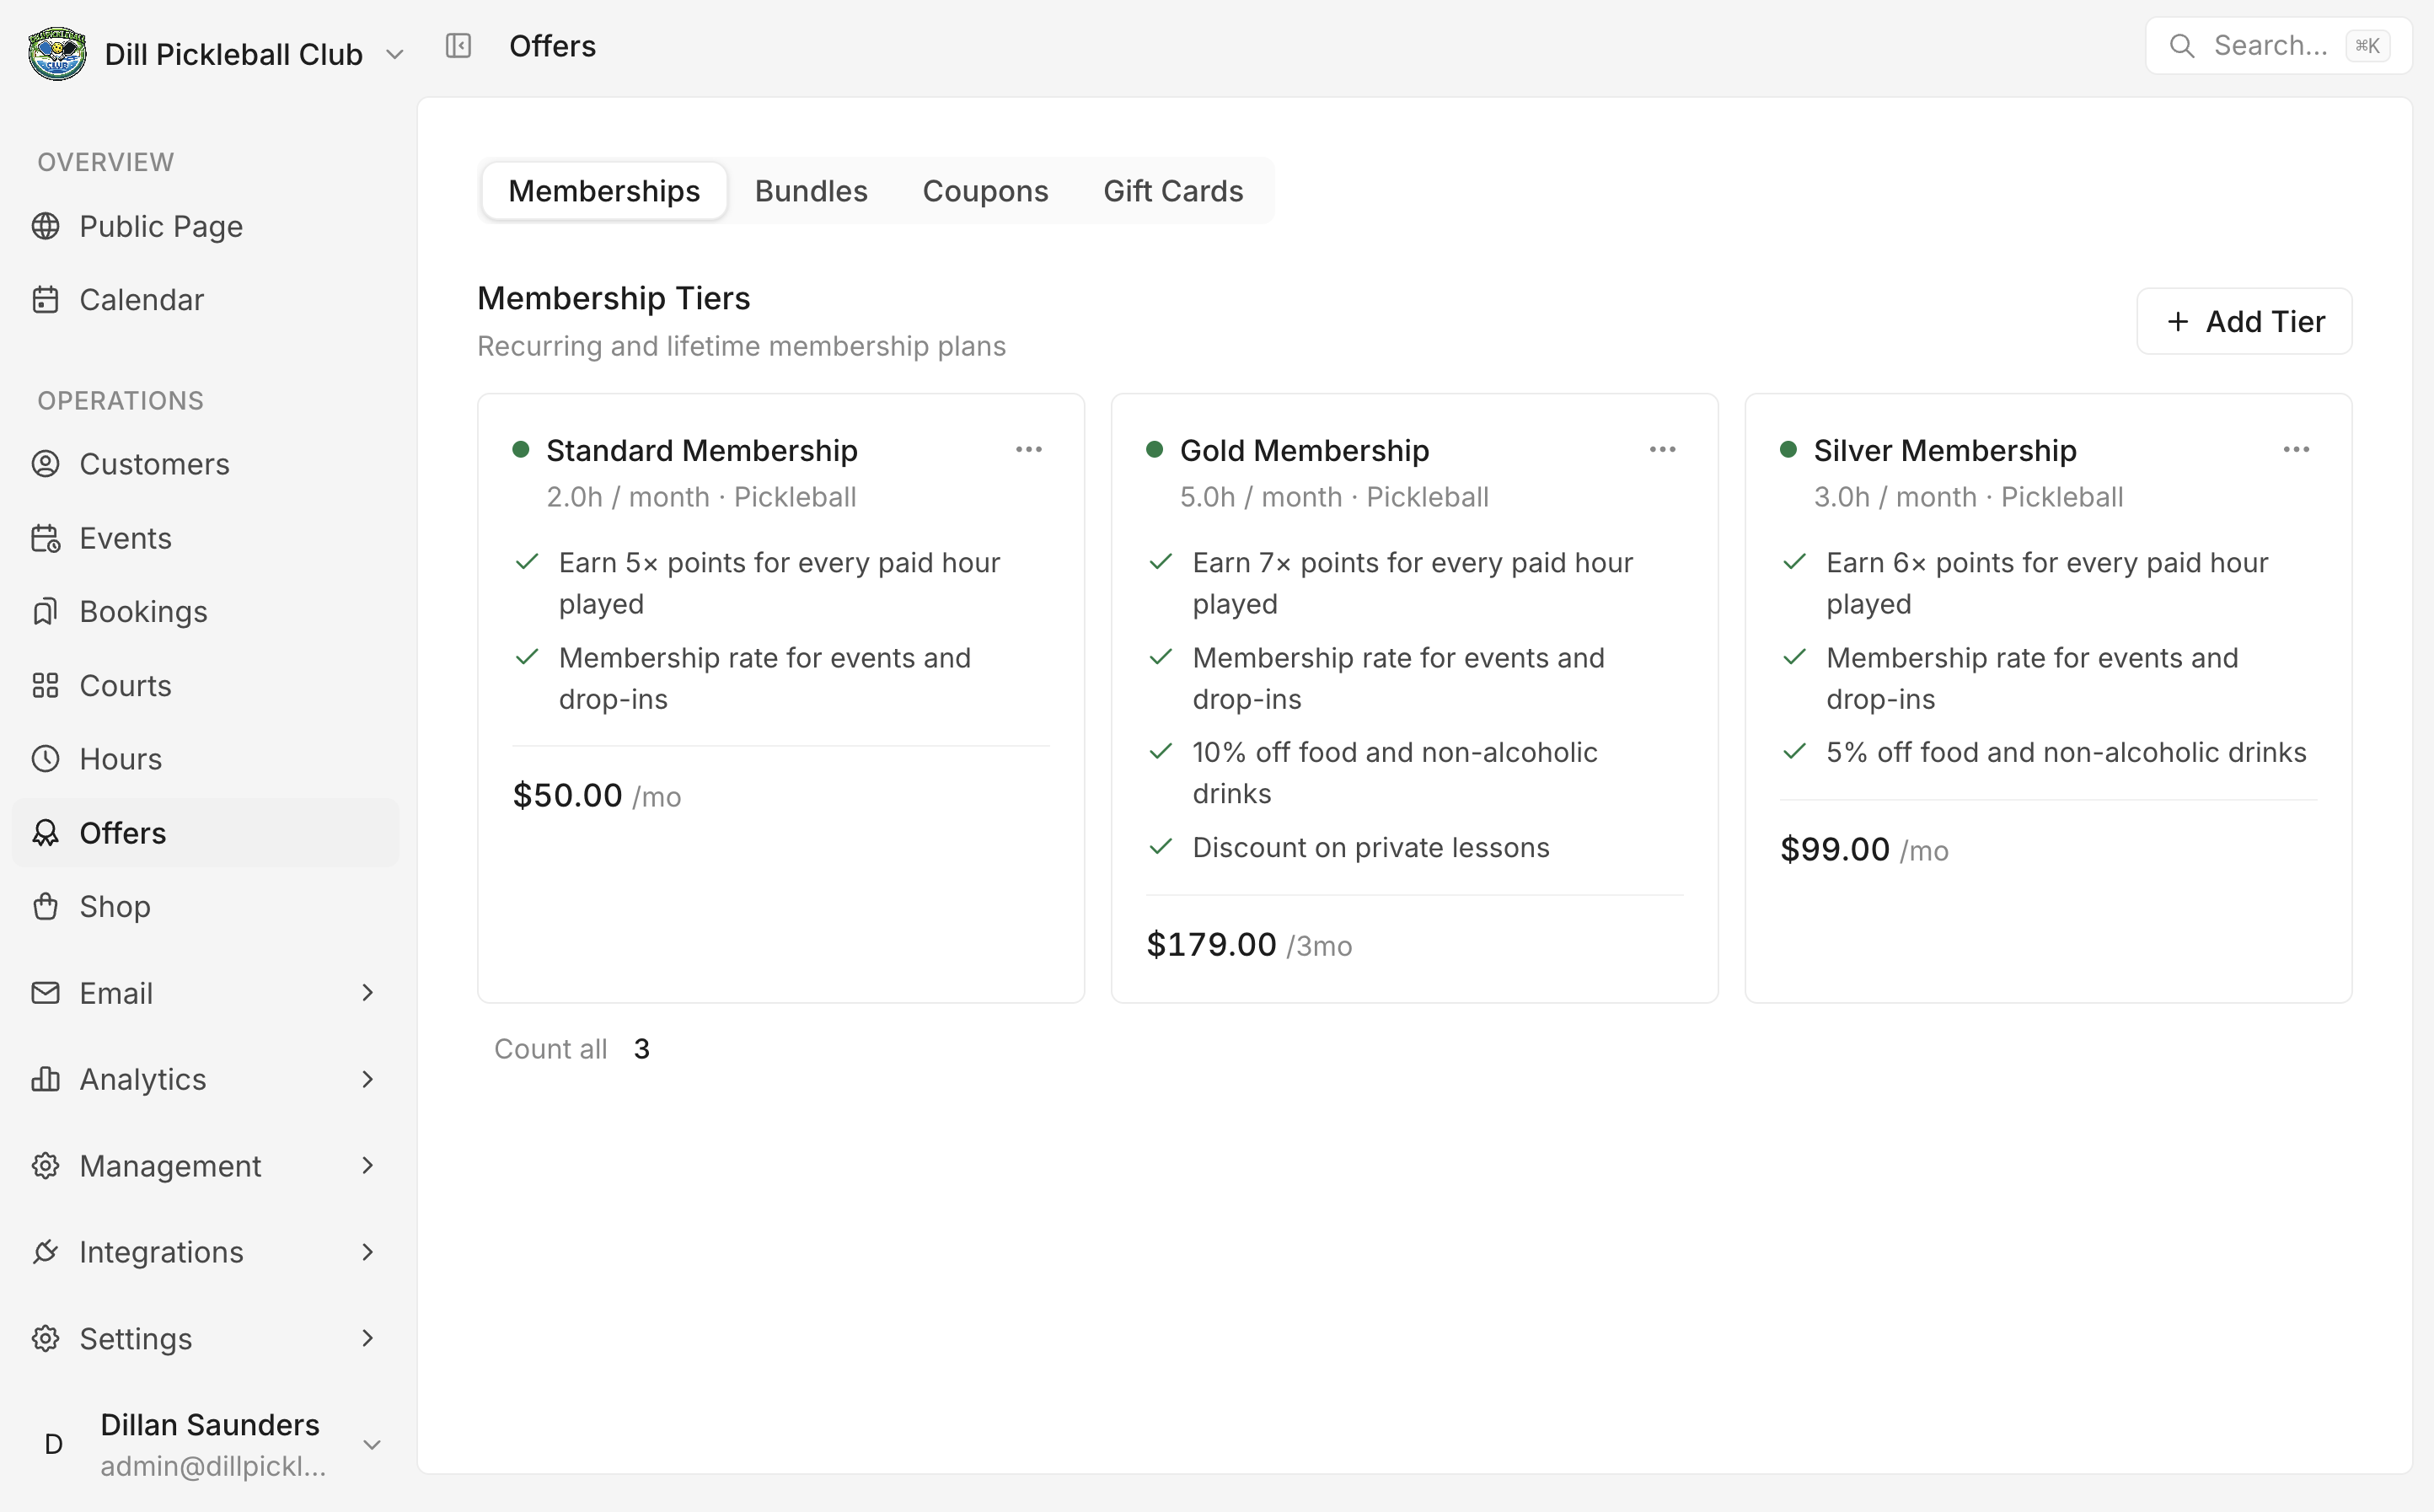Viewport: 2434px width, 1512px height.
Task: Navigate to Events
Action: 205,538
